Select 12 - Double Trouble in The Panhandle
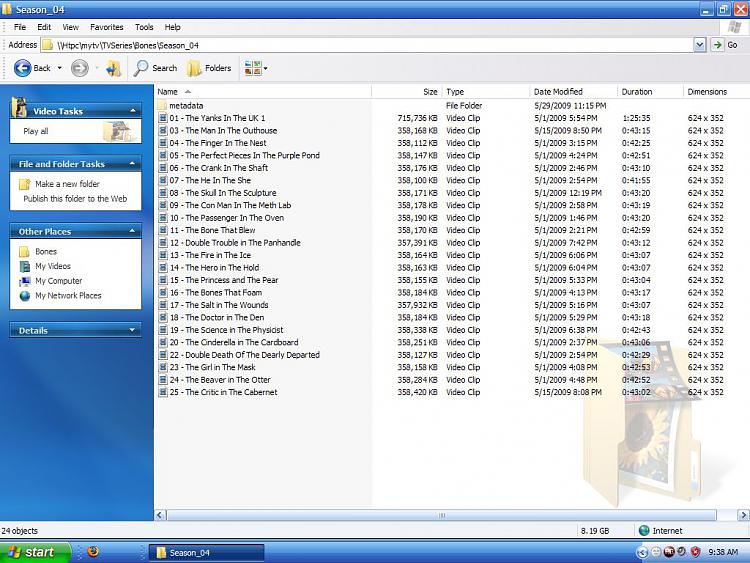This screenshot has width=750, height=563. click(235, 243)
